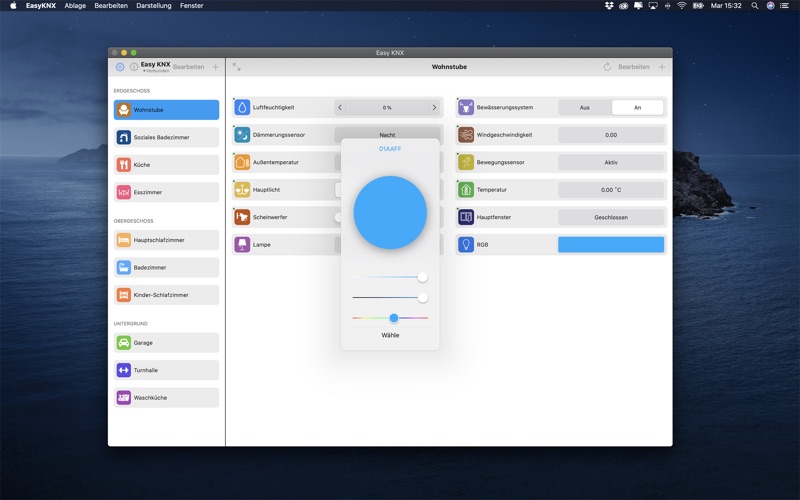Viewport: 800px width, 500px height.
Task: Click the saturation slider in color popup
Action: 390,278
